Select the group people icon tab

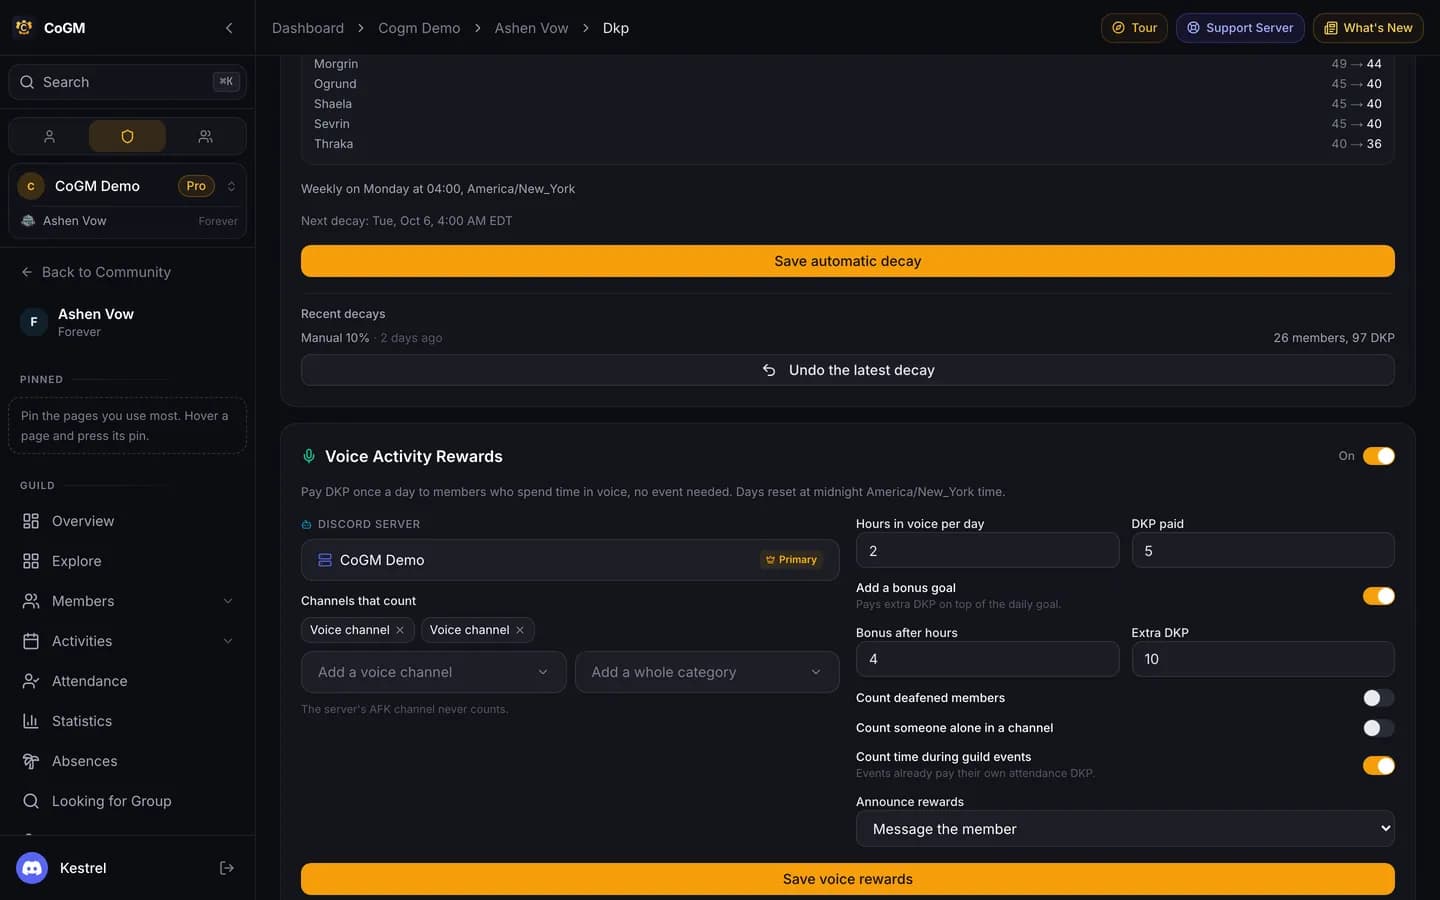click(x=205, y=136)
